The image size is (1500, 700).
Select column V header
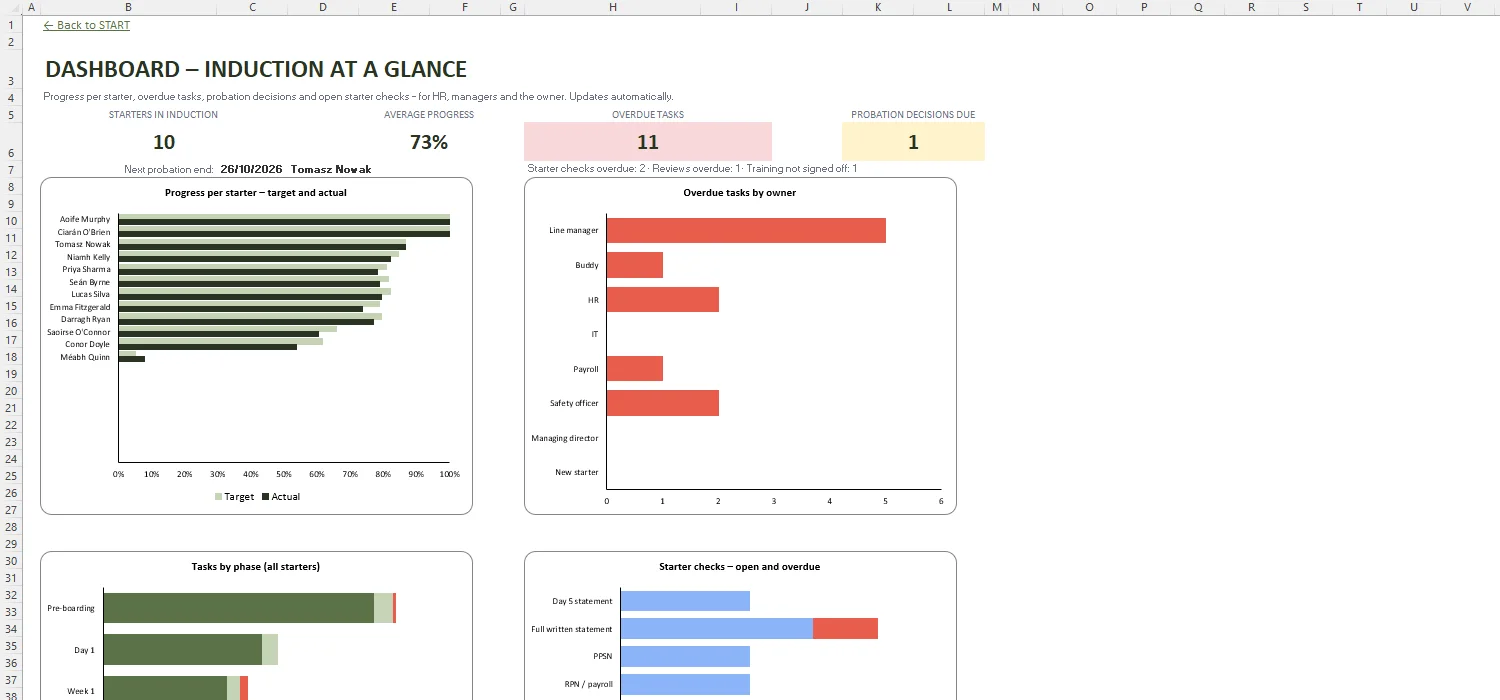pyautogui.click(x=1467, y=7)
